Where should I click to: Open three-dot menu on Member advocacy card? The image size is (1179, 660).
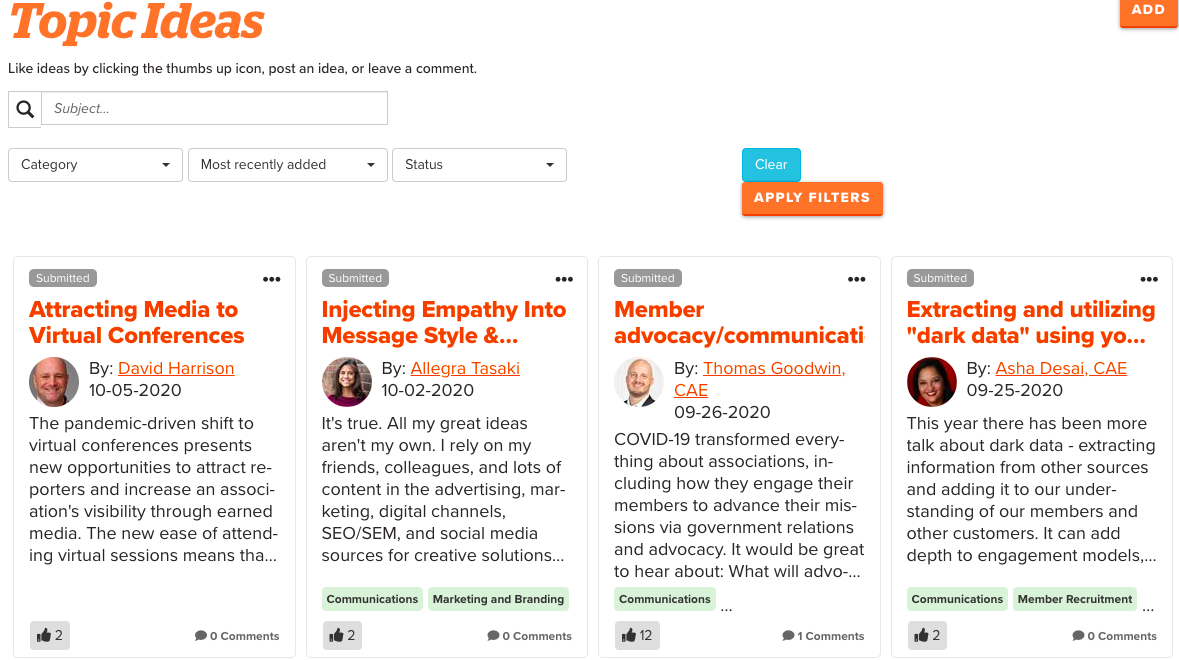point(857,279)
